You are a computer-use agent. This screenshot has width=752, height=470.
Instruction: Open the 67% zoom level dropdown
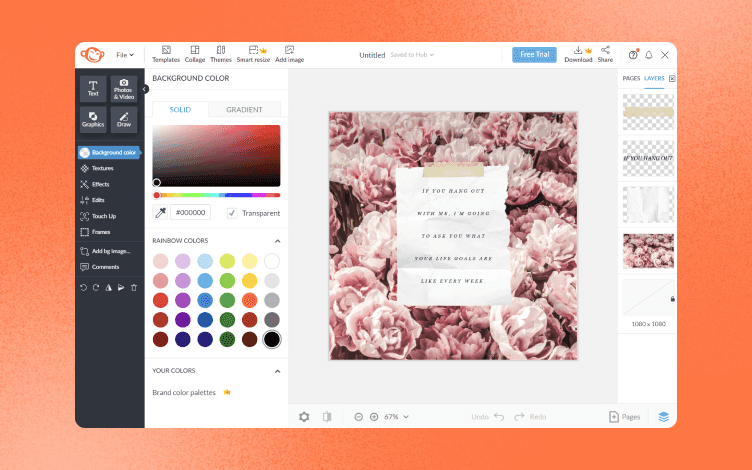[396, 417]
